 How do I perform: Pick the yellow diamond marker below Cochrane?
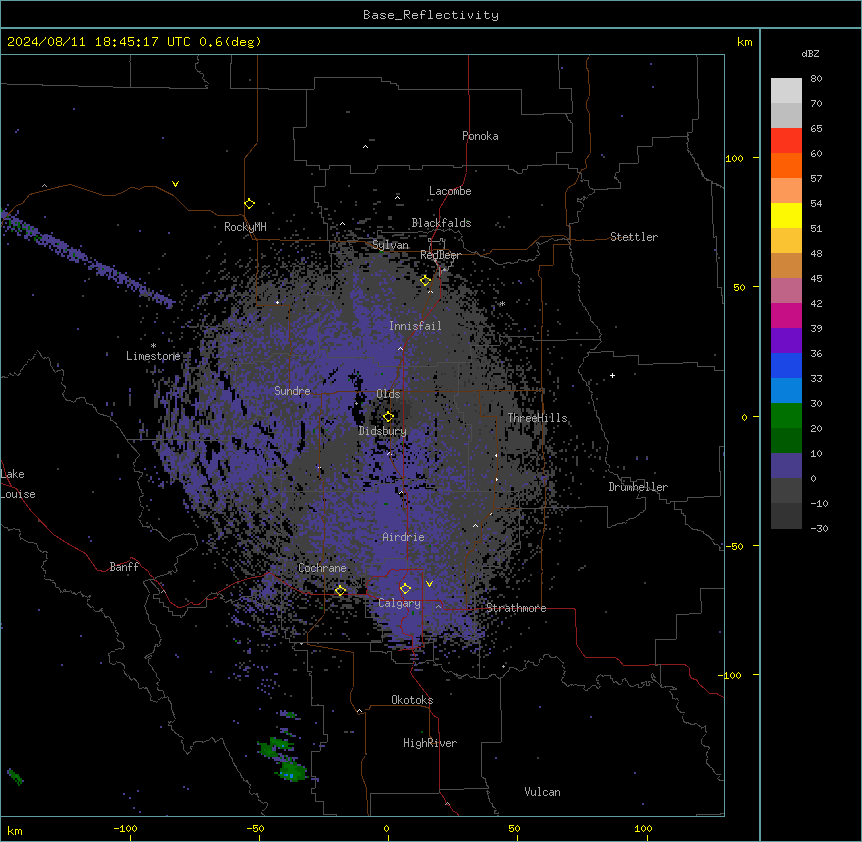[340, 590]
